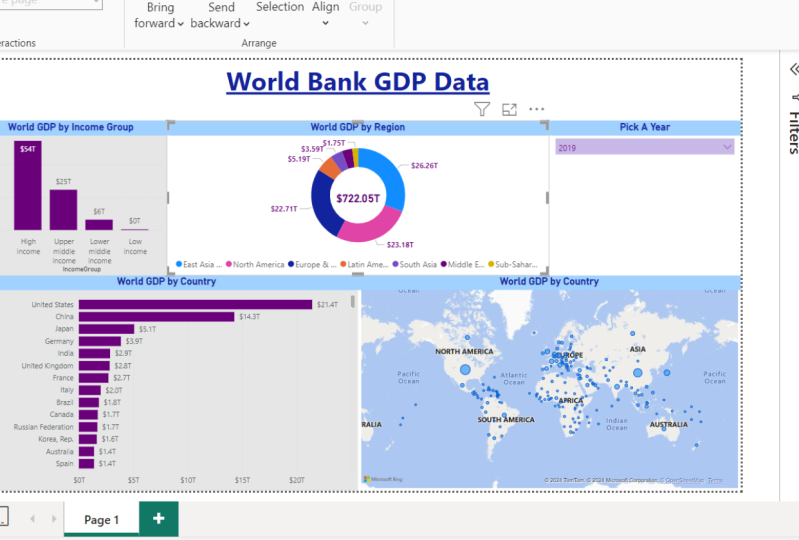Viewport: 799px width, 540px height.
Task: Click the $23.18T donut label
Action: (400, 245)
